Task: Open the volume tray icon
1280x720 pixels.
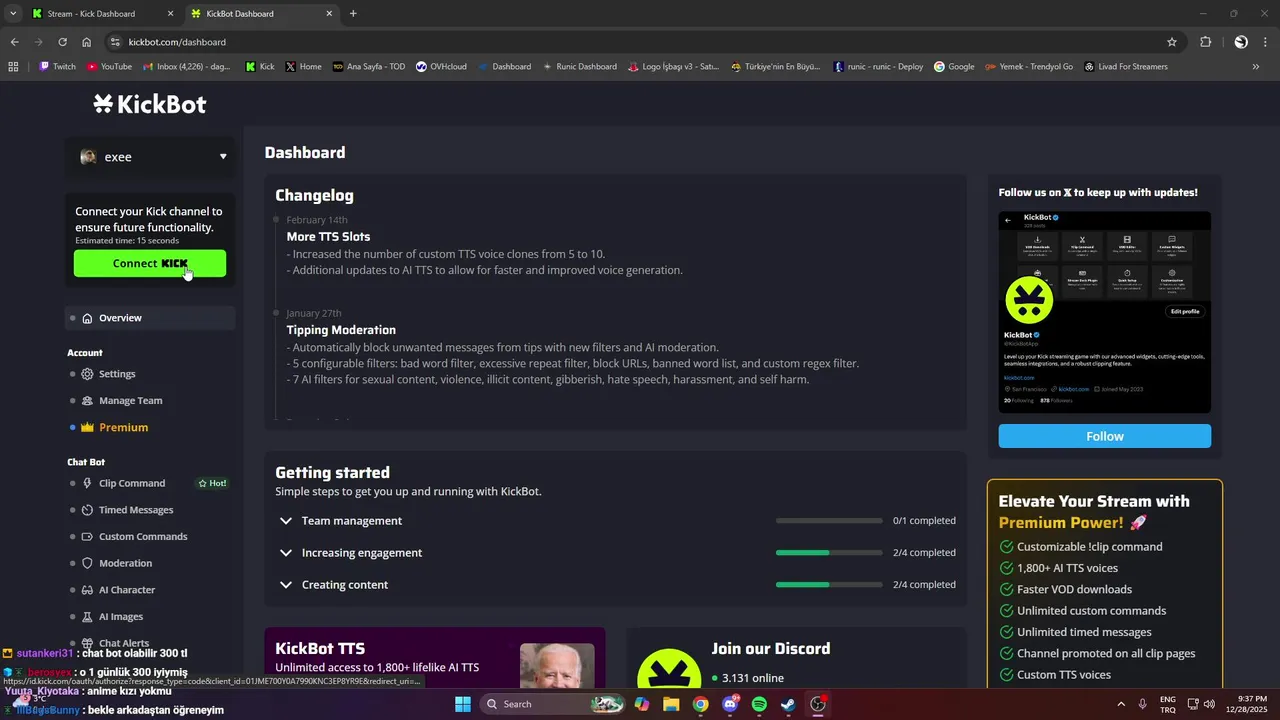Action: coord(1209,704)
